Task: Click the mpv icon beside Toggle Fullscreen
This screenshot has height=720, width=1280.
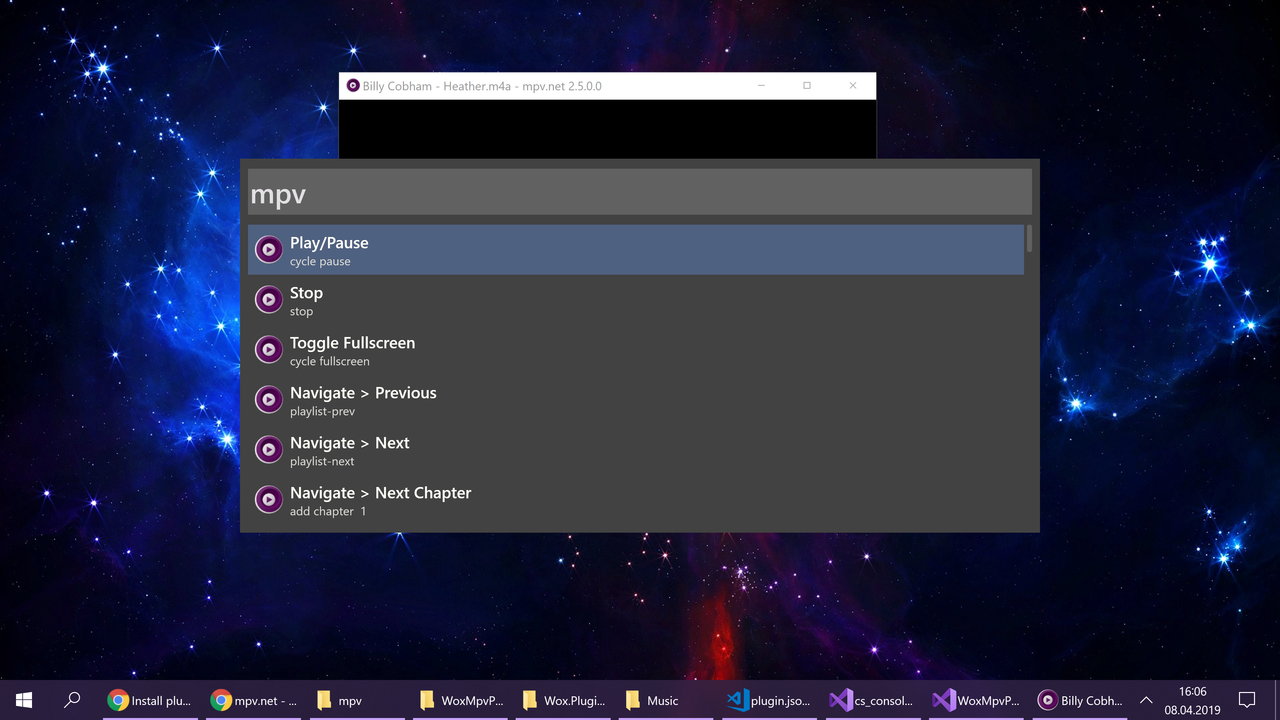Action: [x=268, y=349]
